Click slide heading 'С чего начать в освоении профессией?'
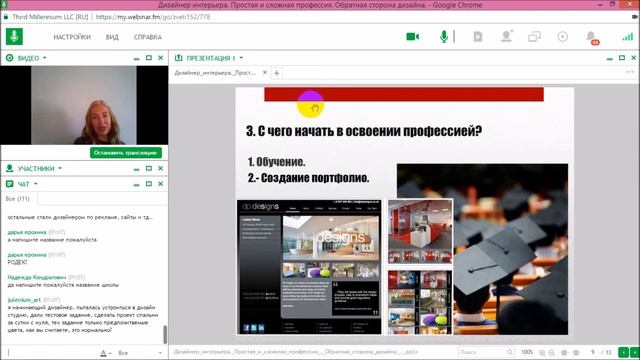640x360 pixels. coord(364,131)
